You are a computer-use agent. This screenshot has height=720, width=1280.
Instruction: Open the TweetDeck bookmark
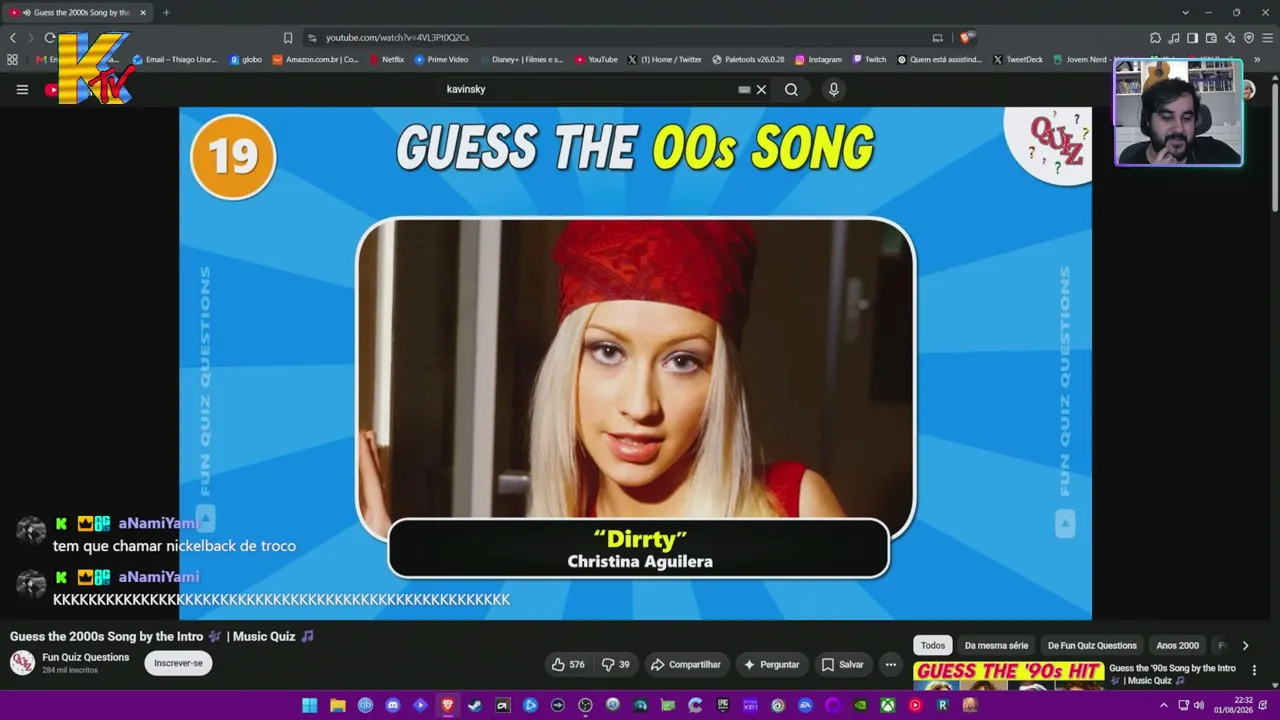1018,60
